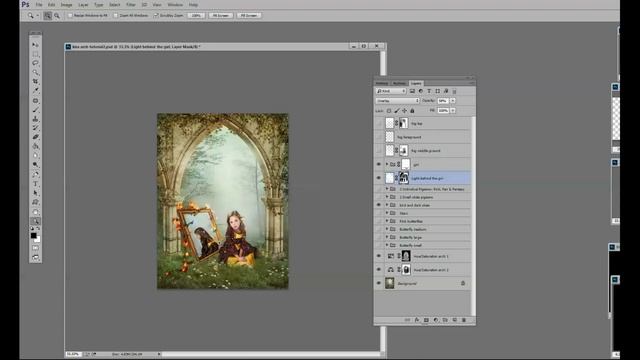Open the File menu
The height and width of the screenshot is (360, 640).
tap(39, 5)
